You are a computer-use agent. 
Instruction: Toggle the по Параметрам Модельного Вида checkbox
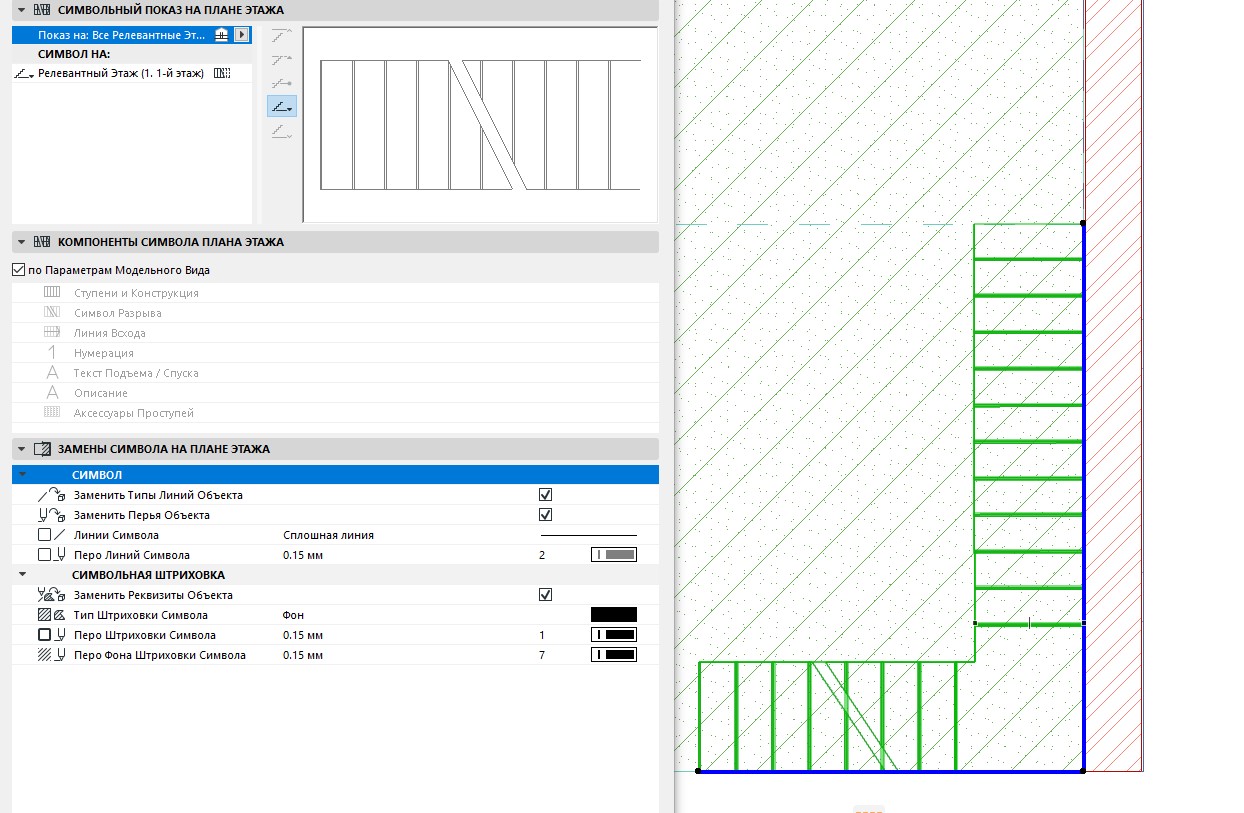click(x=18, y=270)
